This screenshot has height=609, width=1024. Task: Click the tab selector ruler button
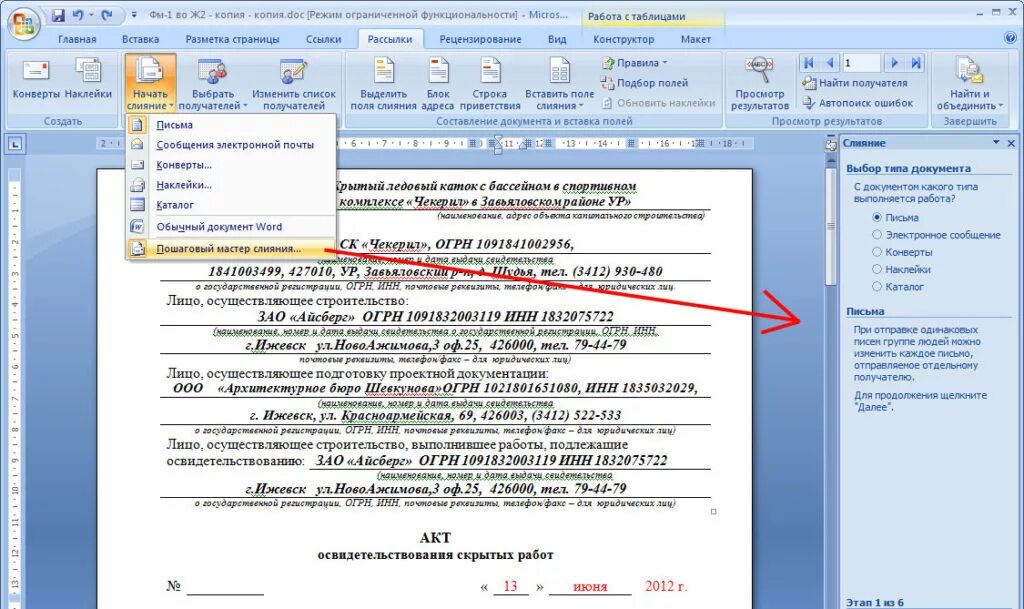click(15, 144)
